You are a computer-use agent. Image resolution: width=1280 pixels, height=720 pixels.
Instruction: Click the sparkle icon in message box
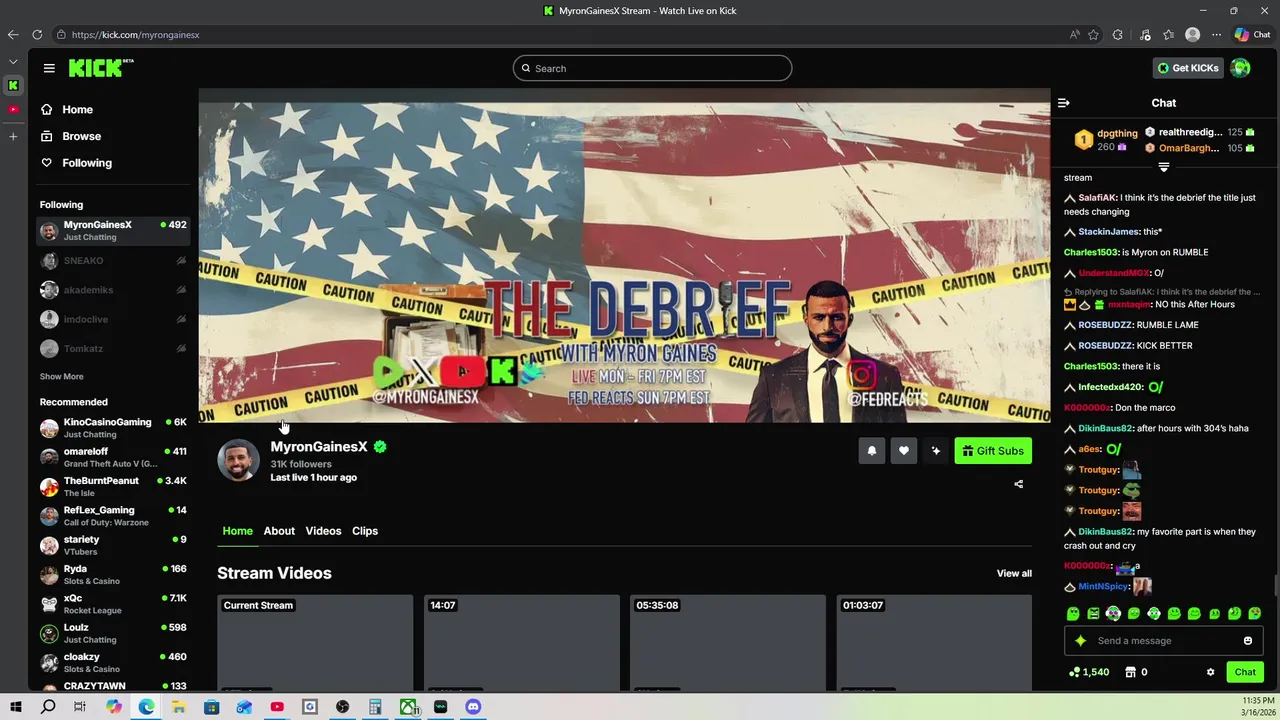(1080, 641)
